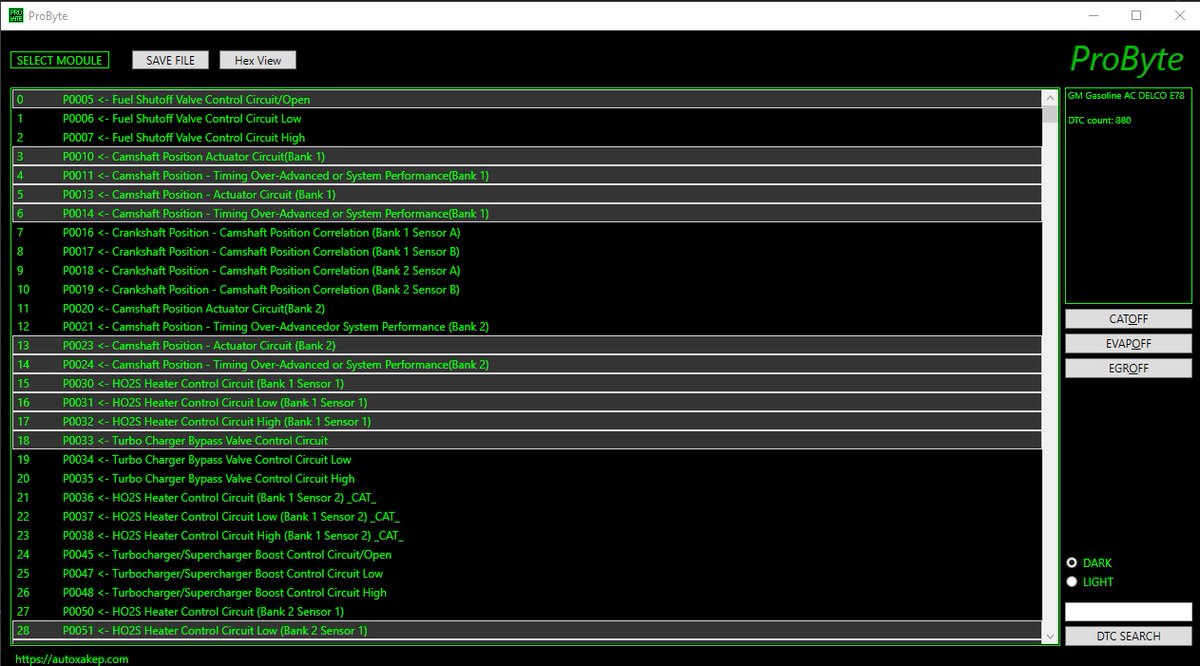This screenshot has height=666, width=1200.
Task: Select row P0045 Boost Control Circuit/Open
Action: tap(527, 555)
